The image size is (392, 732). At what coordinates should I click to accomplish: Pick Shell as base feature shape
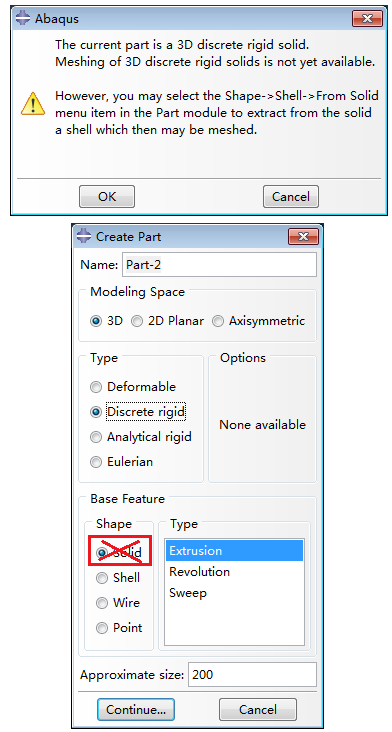(x=118, y=578)
